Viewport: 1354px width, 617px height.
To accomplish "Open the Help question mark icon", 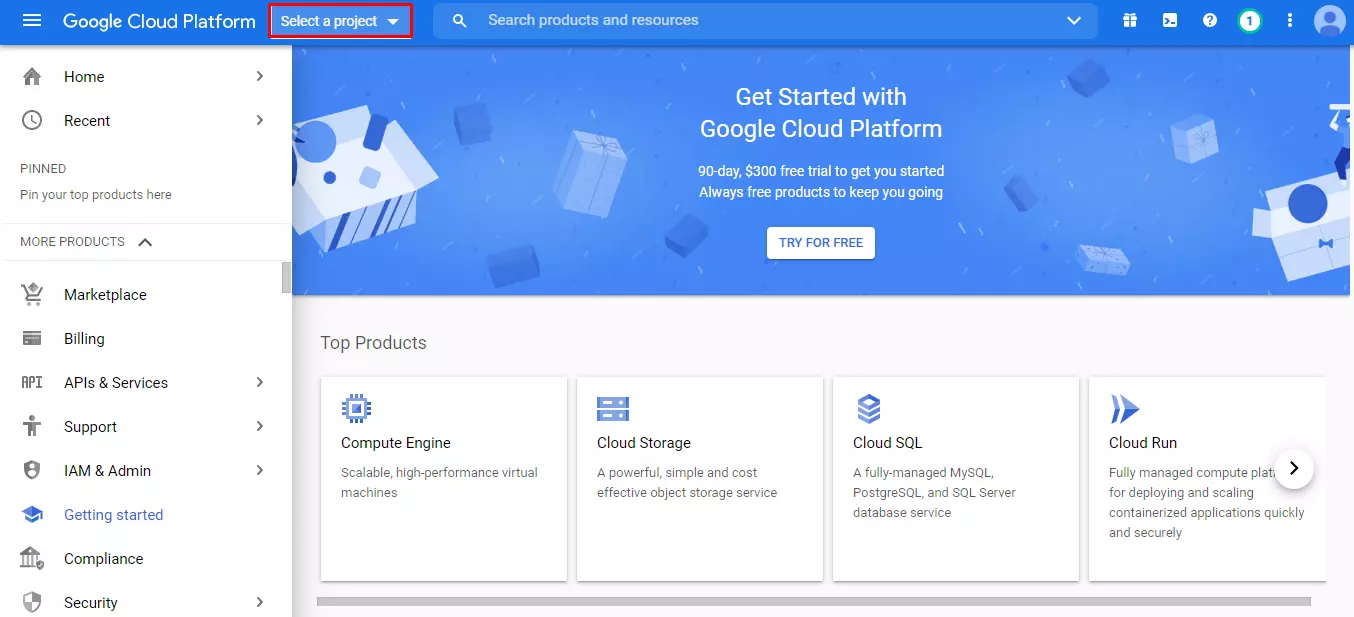I will tap(1210, 20).
